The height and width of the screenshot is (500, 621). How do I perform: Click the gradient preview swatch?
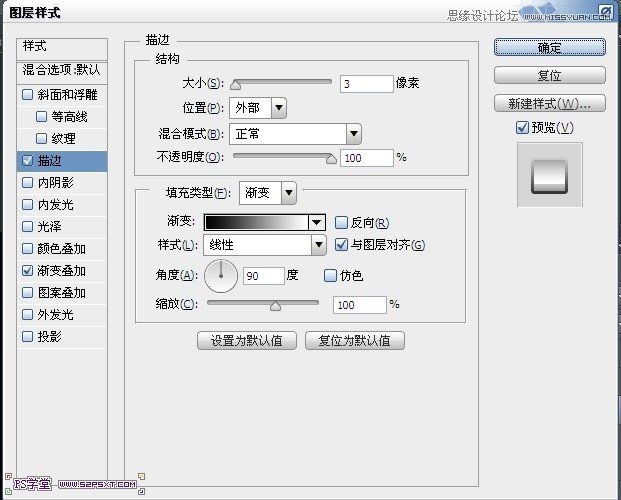pos(257,223)
